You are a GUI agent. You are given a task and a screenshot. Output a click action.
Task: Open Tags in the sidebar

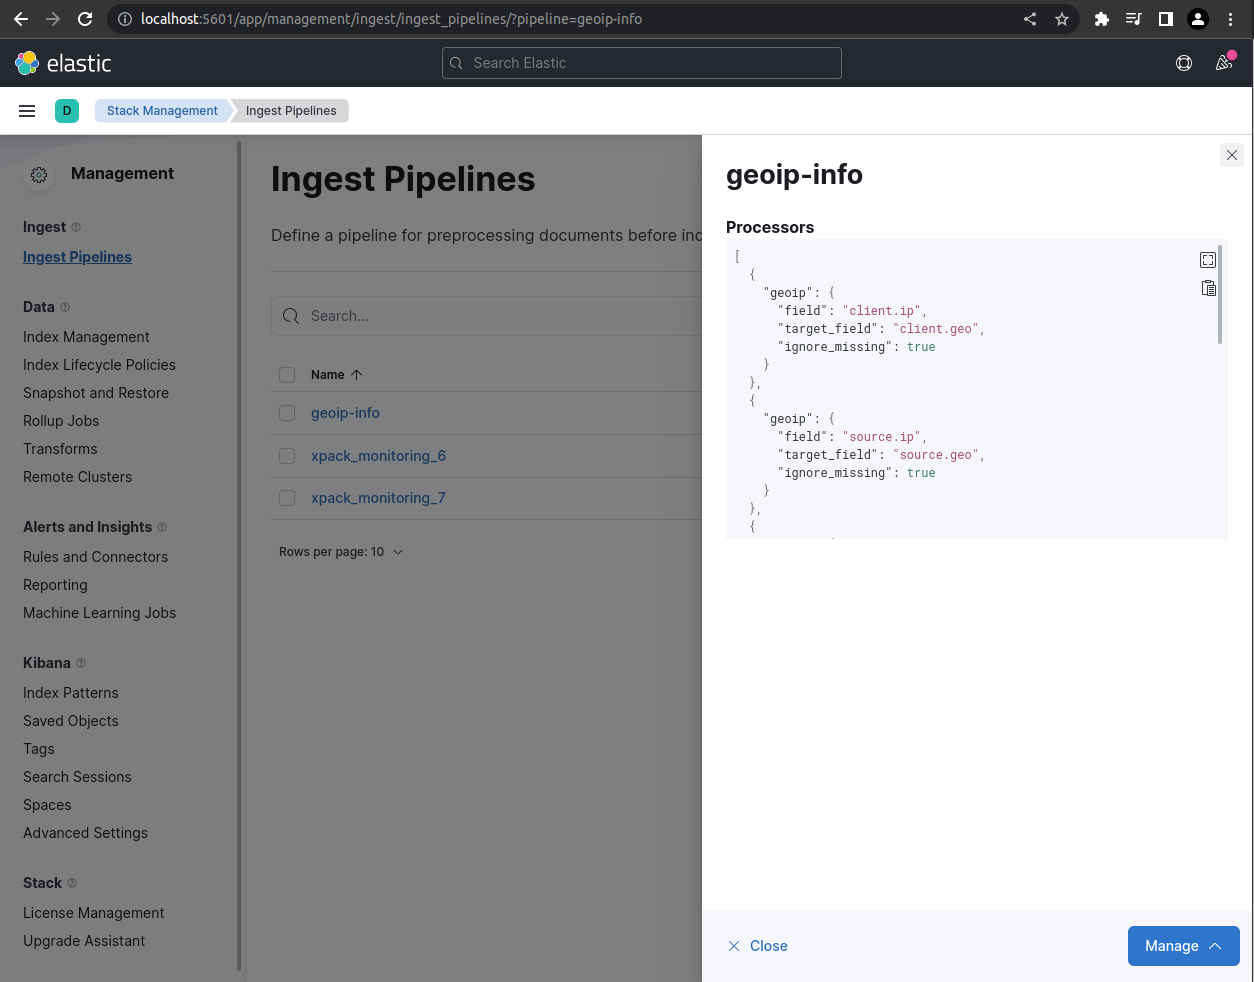39,749
